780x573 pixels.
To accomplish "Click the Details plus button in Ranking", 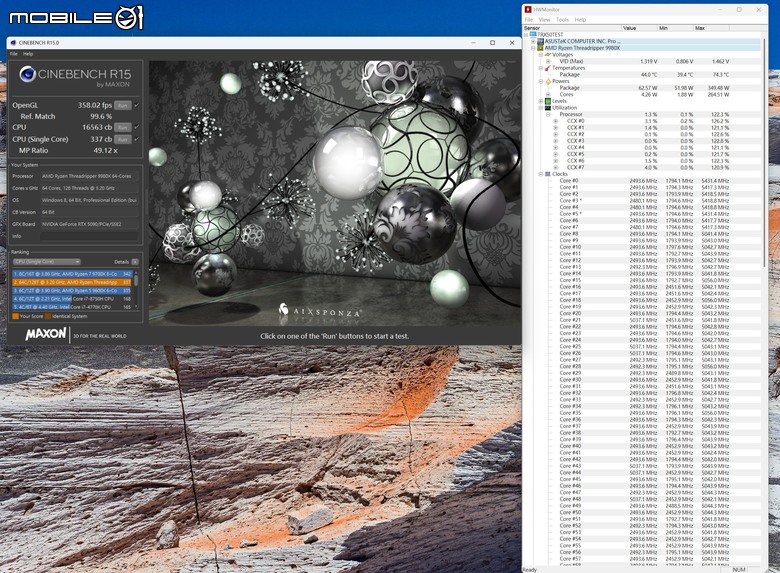I will coord(135,262).
